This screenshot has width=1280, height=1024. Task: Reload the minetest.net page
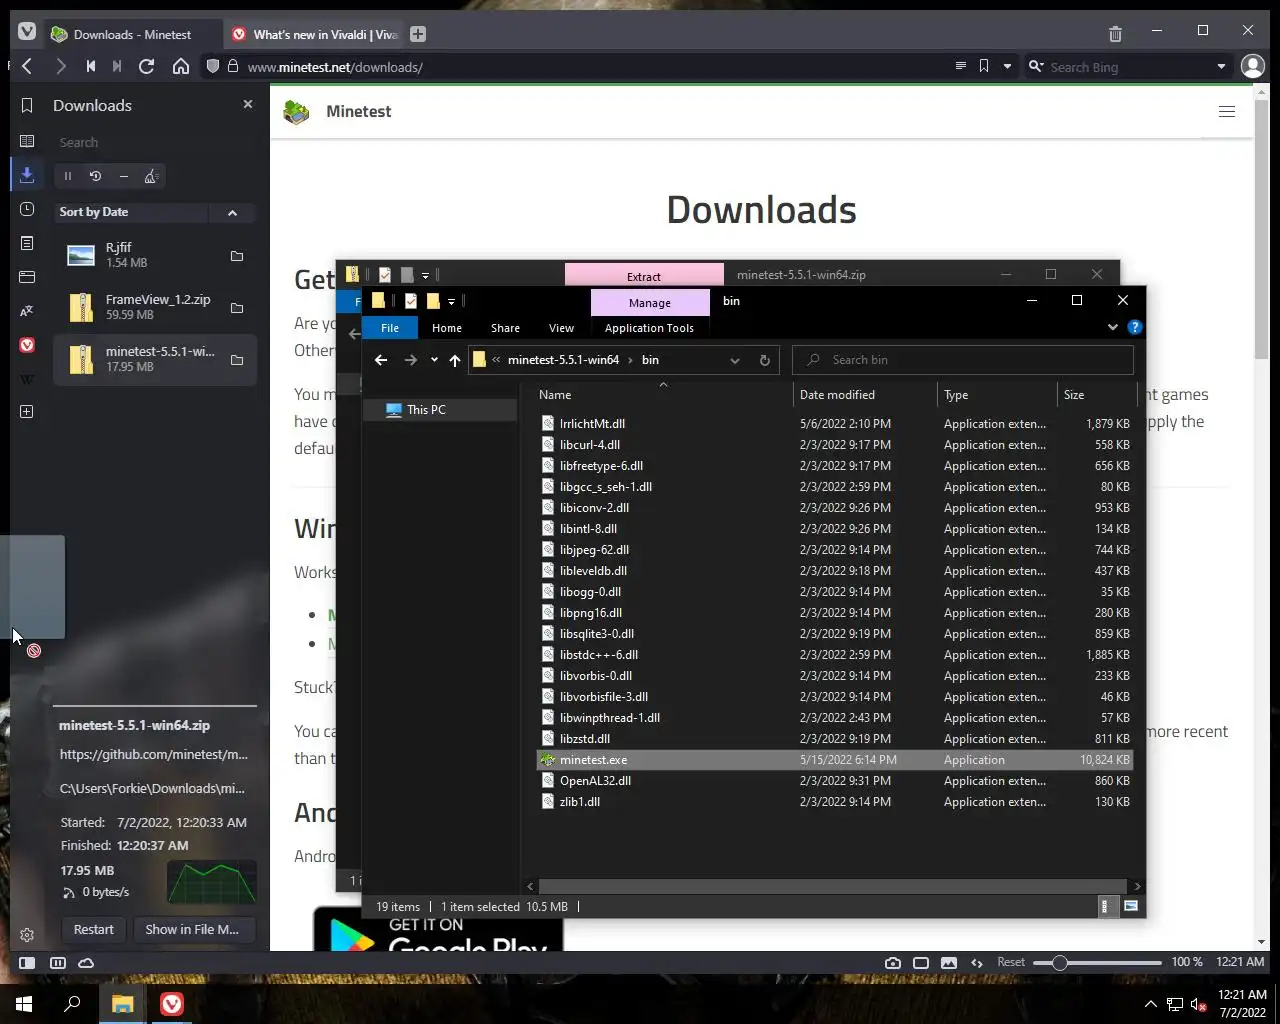coord(146,67)
